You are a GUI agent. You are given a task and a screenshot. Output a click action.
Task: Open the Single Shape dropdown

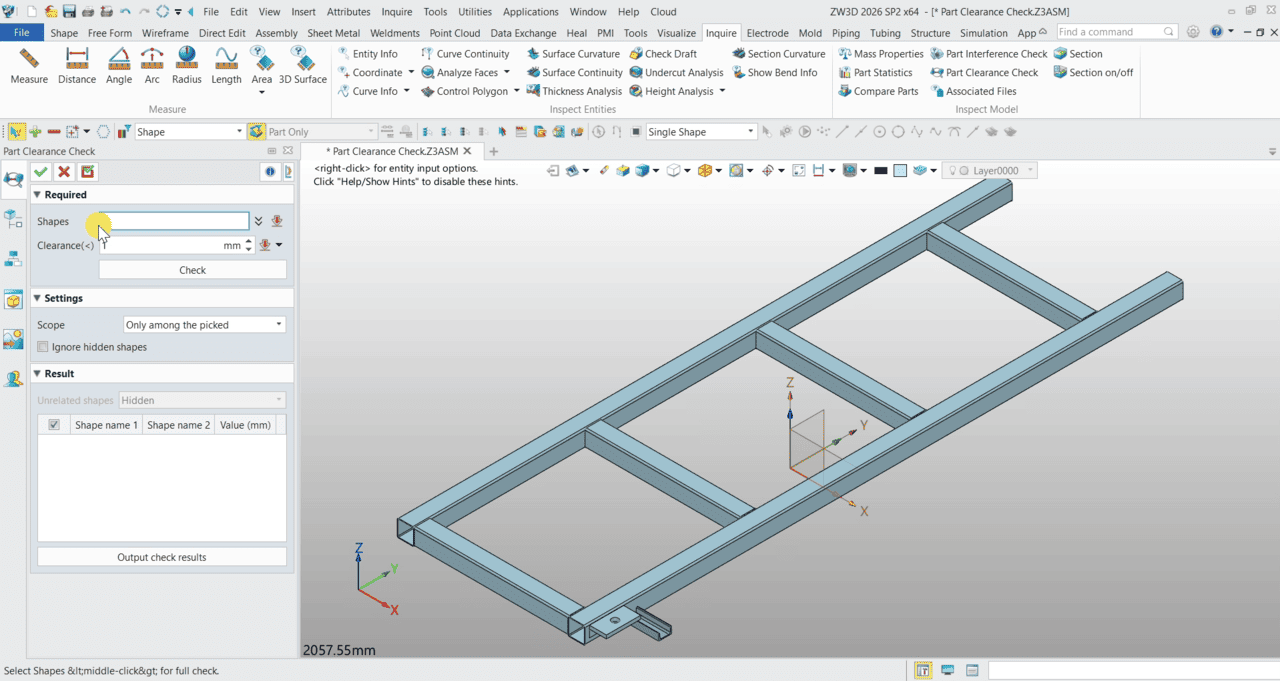click(x=701, y=132)
